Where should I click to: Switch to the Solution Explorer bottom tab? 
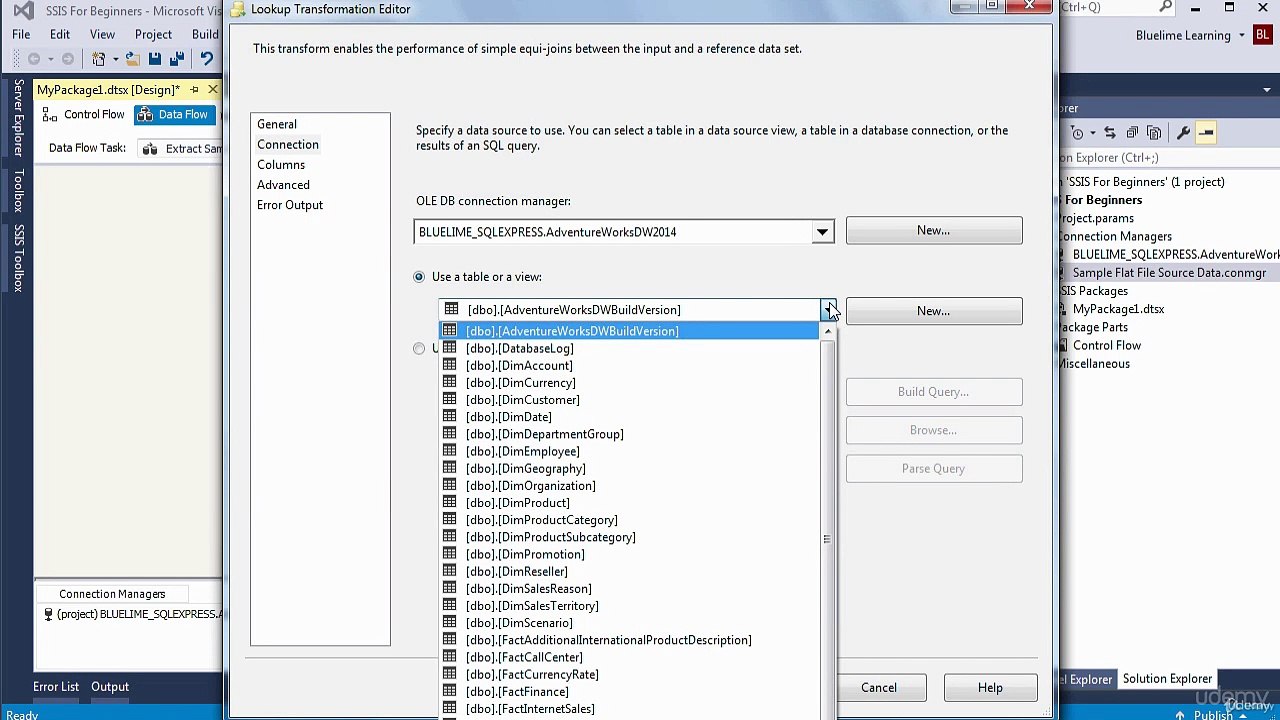click(1167, 679)
